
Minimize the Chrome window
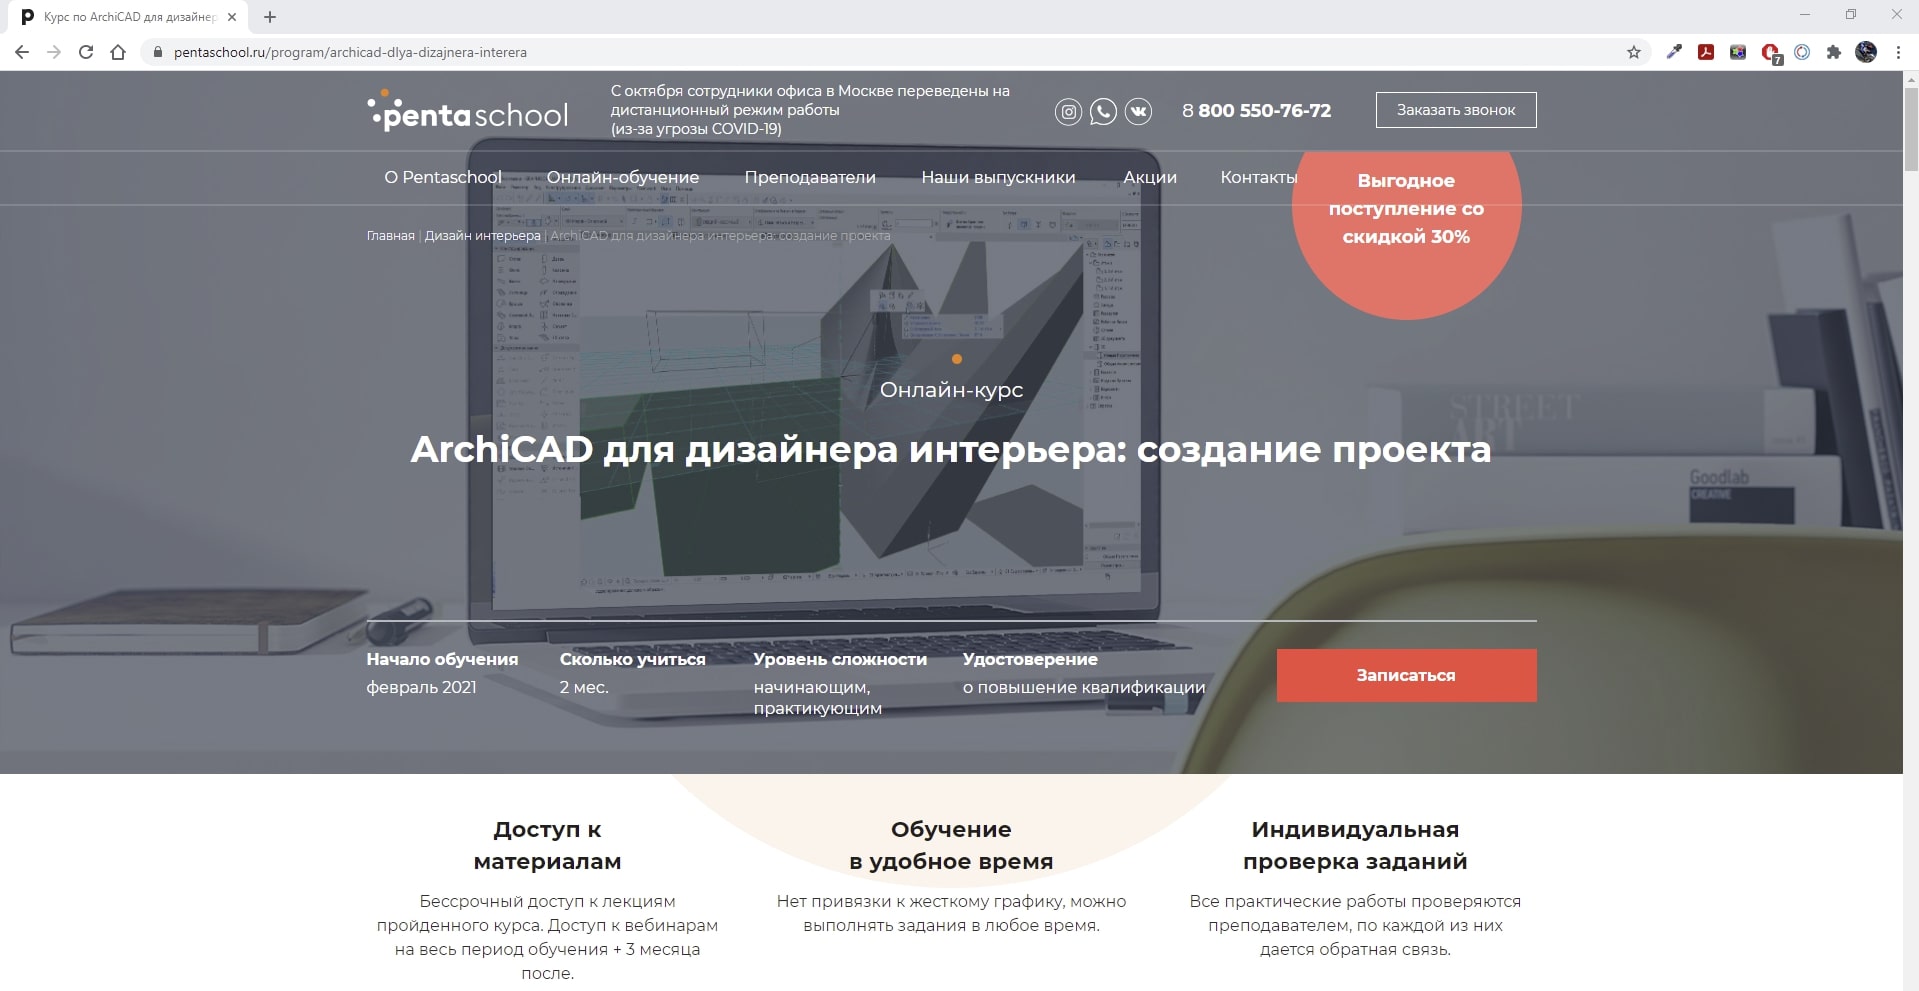(x=1805, y=15)
